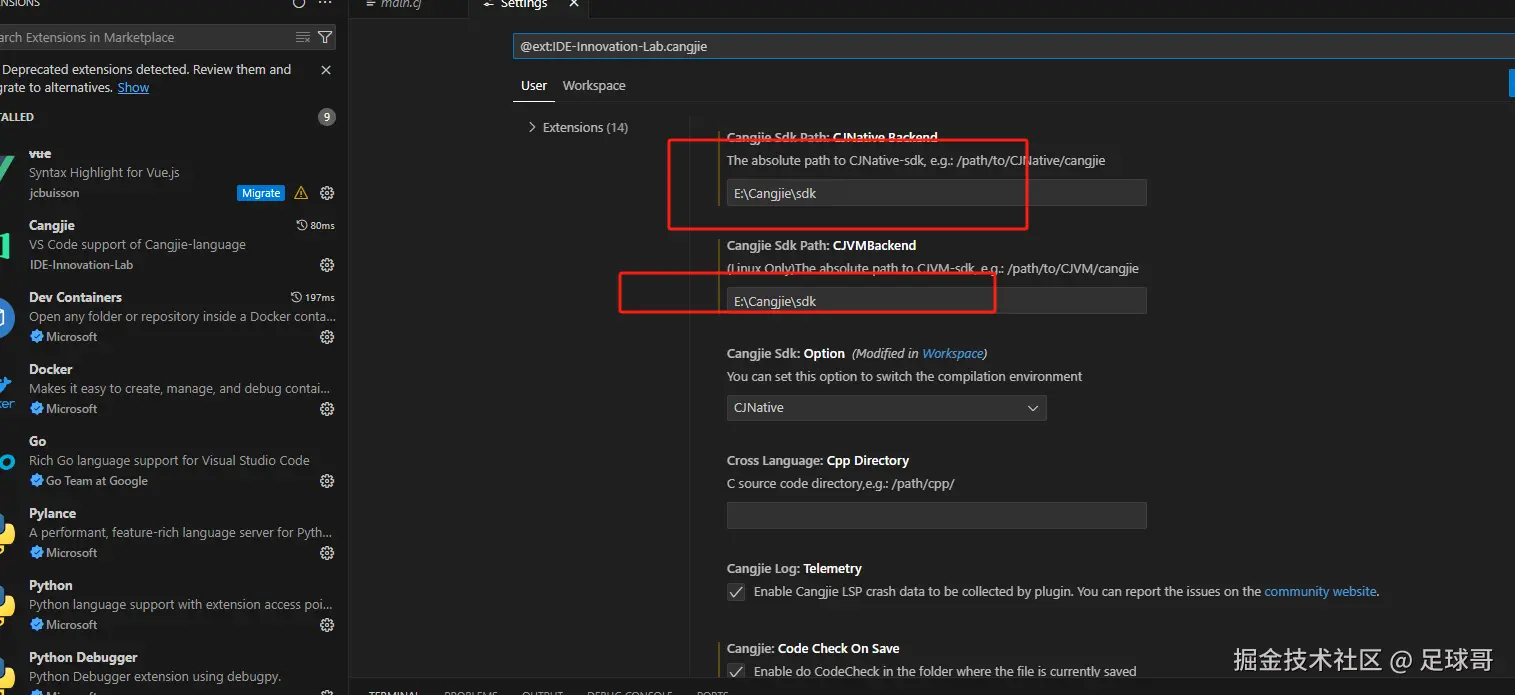Click the filter extensions funnel icon
This screenshot has height=695, width=1515.
click(325, 37)
